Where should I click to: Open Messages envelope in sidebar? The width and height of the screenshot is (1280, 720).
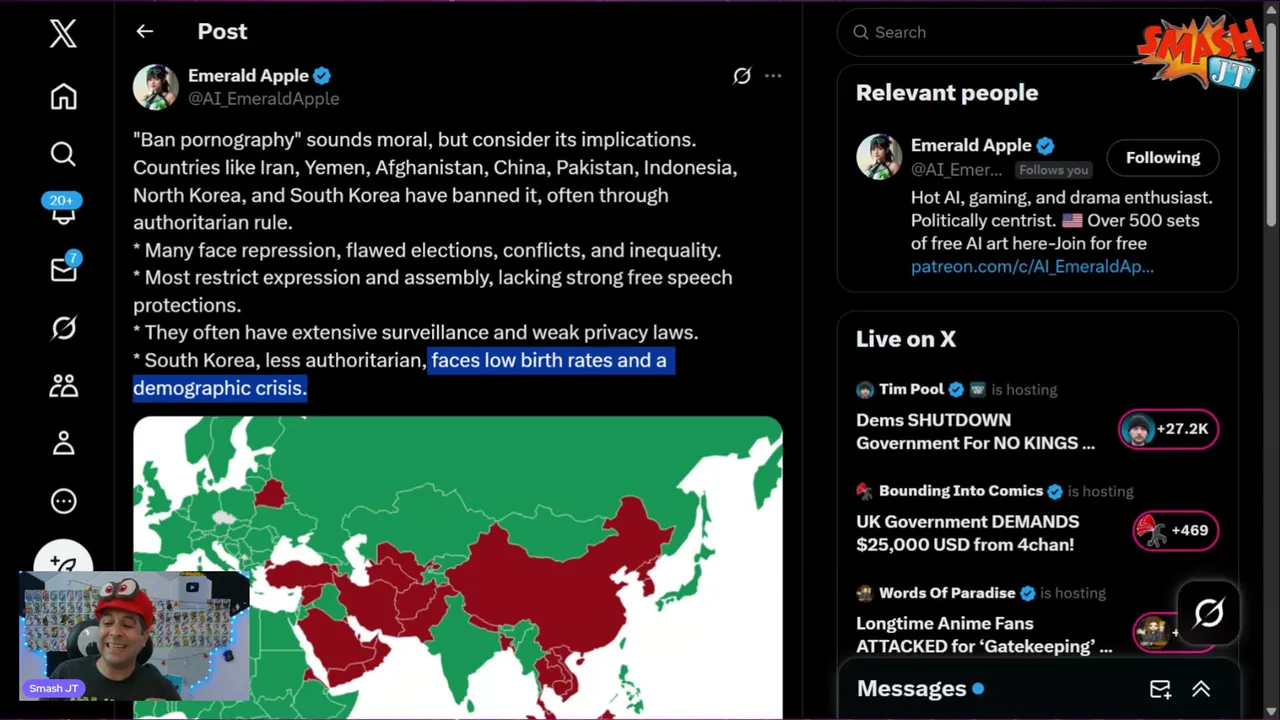[63, 270]
